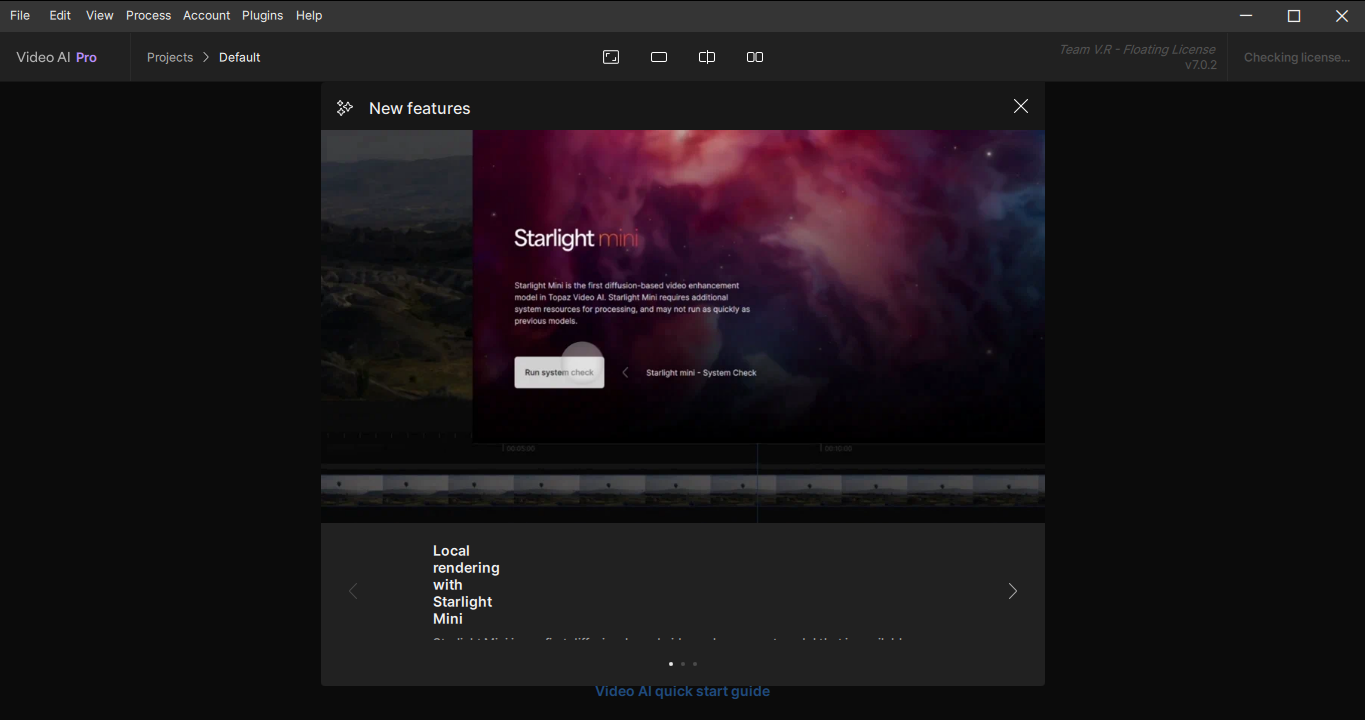Open the Video AI quick start guide

(683, 691)
